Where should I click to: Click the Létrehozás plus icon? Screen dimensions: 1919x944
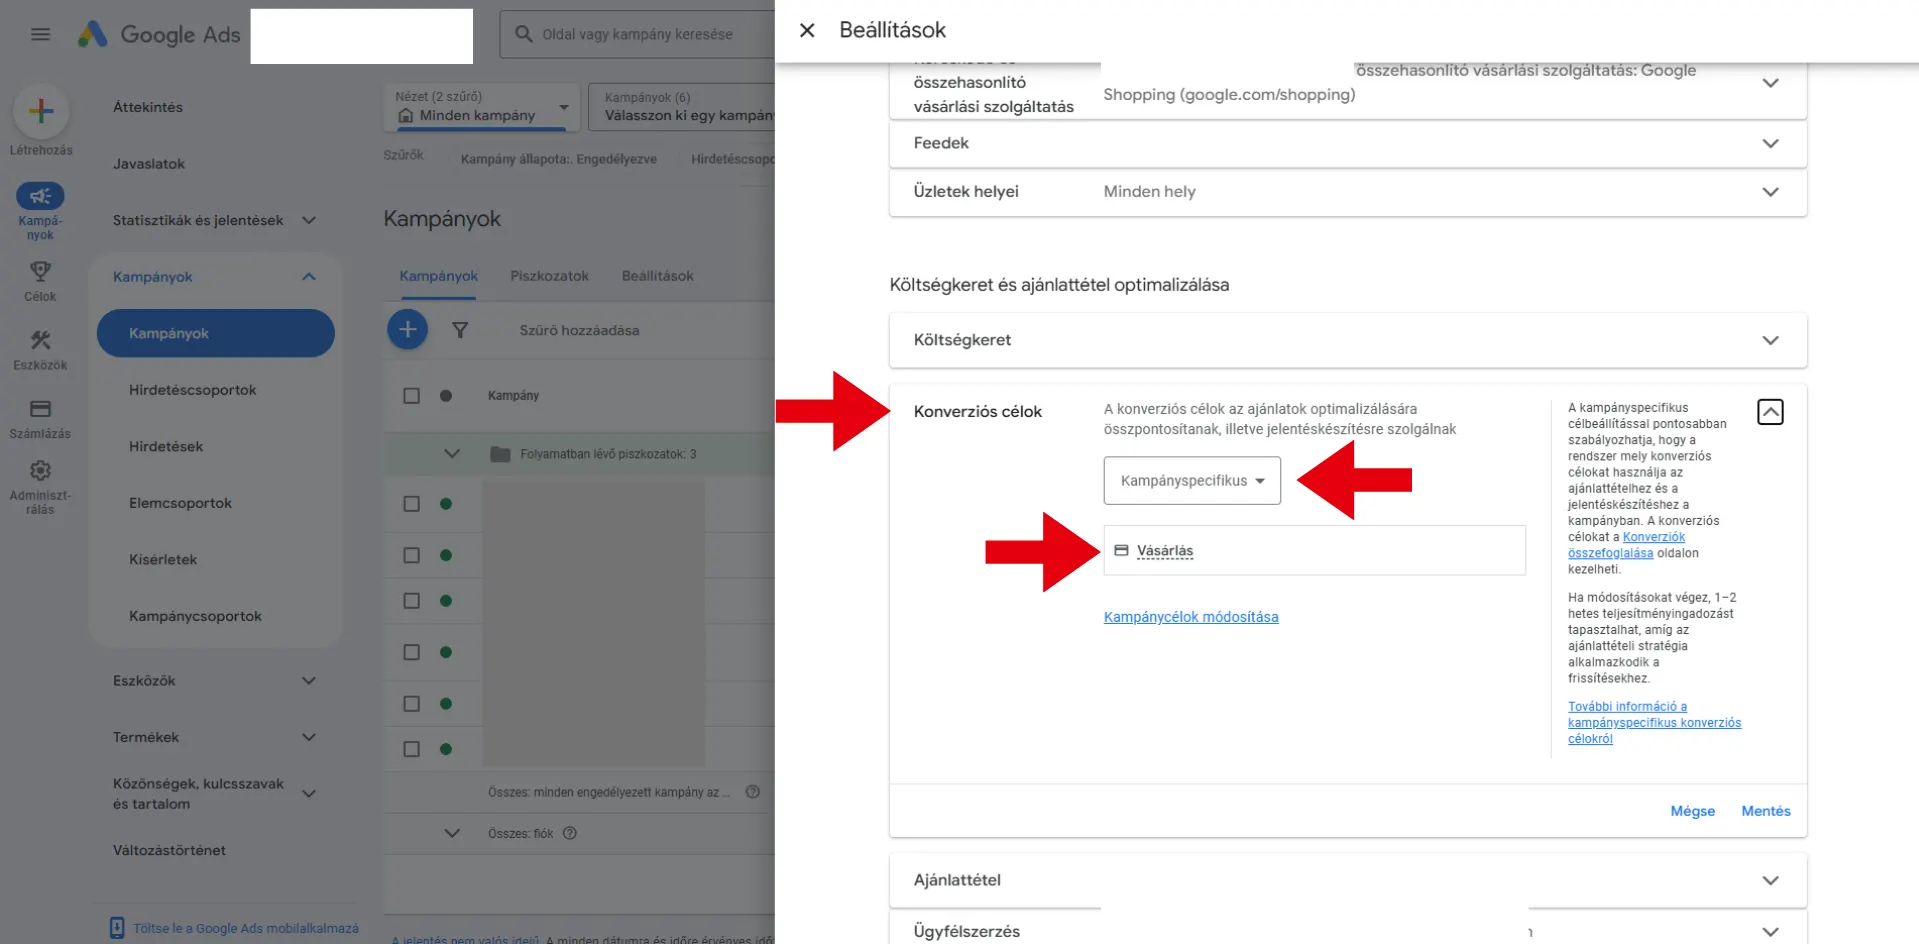click(41, 111)
